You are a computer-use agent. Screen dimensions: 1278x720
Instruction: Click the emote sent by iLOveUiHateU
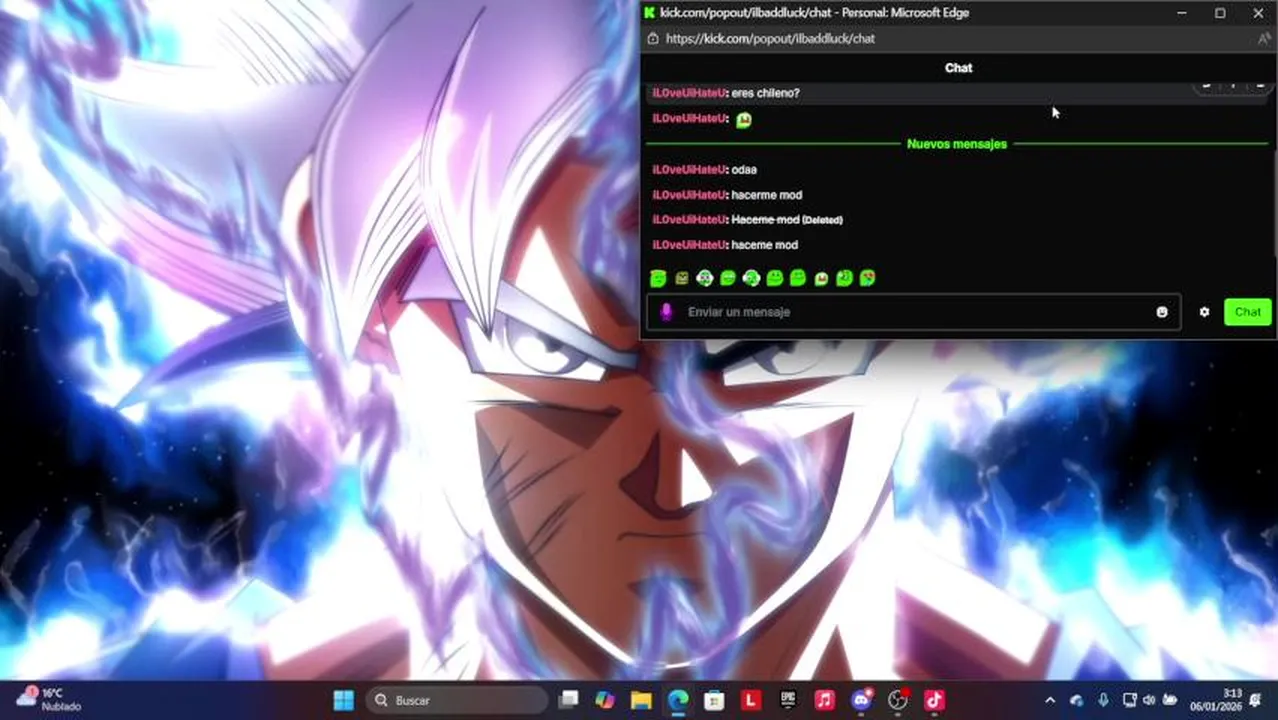tap(743, 119)
